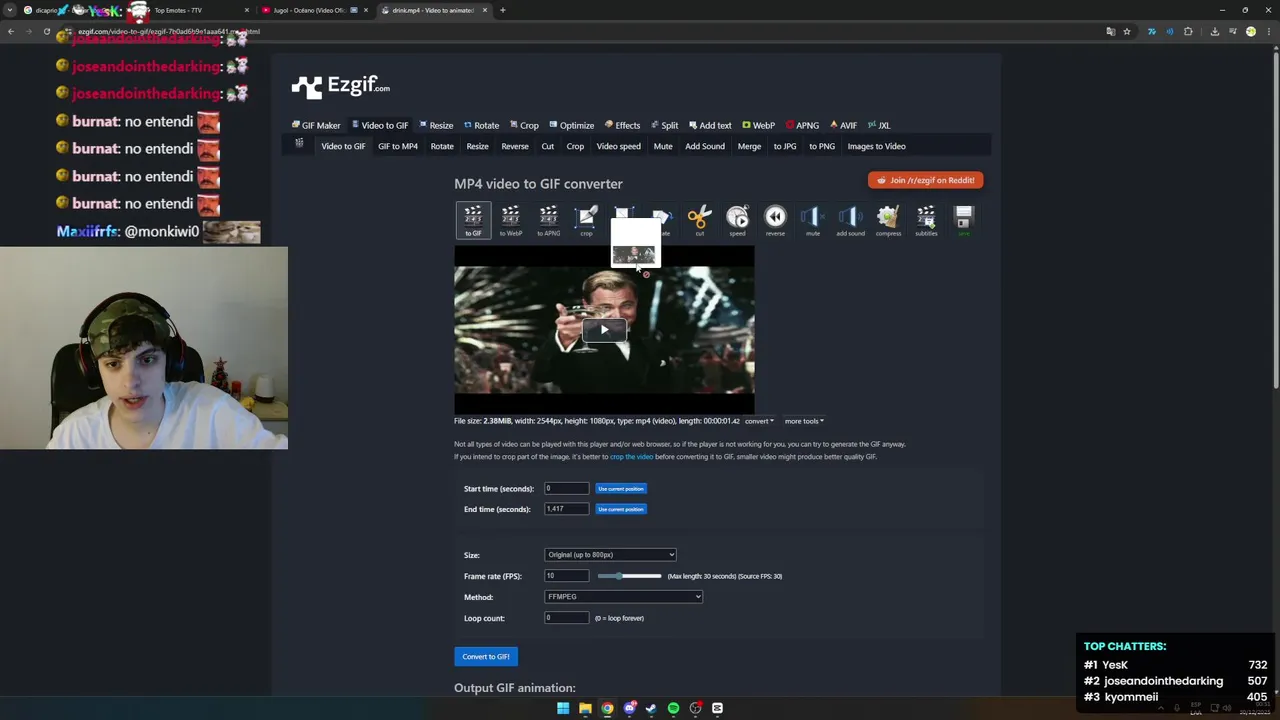1280x720 pixels.
Task: Open the scissors cut tool
Action: (x=699, y=220)
